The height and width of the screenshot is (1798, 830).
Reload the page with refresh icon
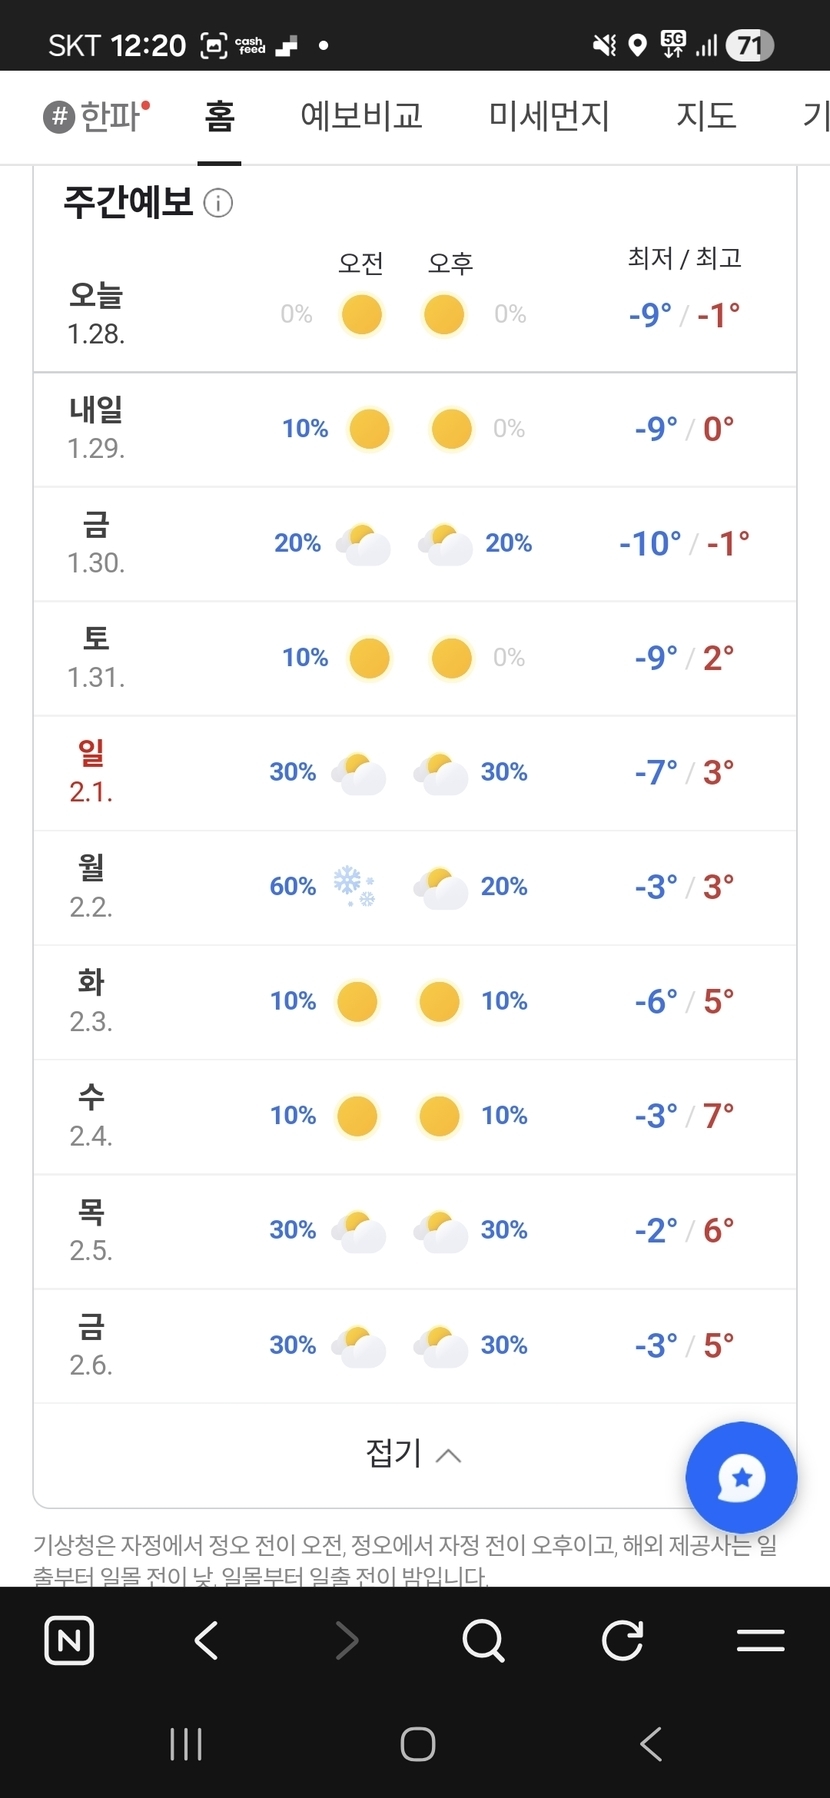[622, 1640]
